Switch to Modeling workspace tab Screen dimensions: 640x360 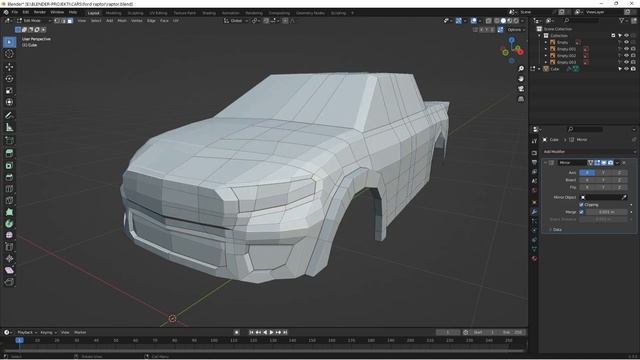point(113,13)
